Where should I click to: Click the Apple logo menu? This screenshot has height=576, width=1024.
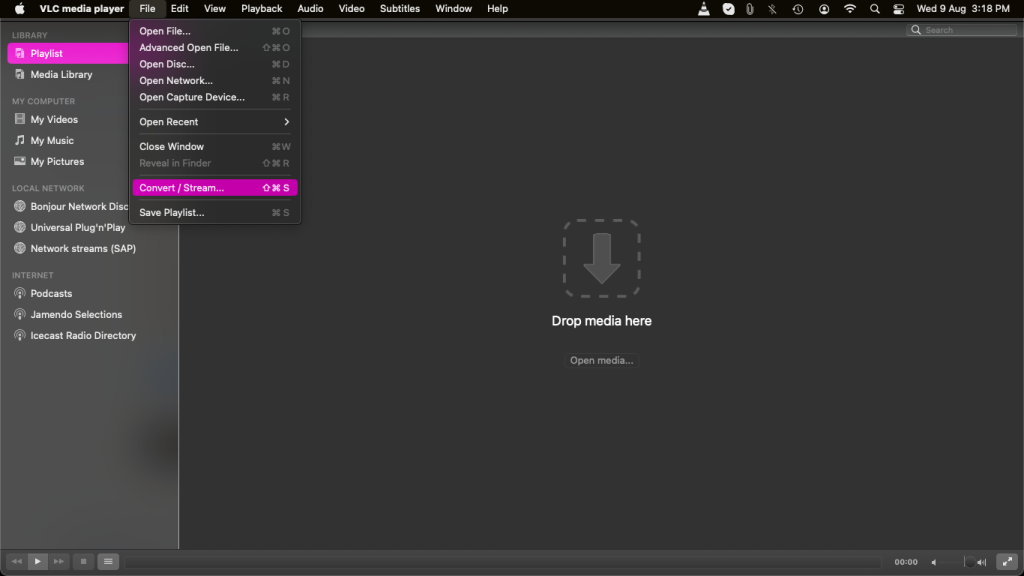click(20, 8)
